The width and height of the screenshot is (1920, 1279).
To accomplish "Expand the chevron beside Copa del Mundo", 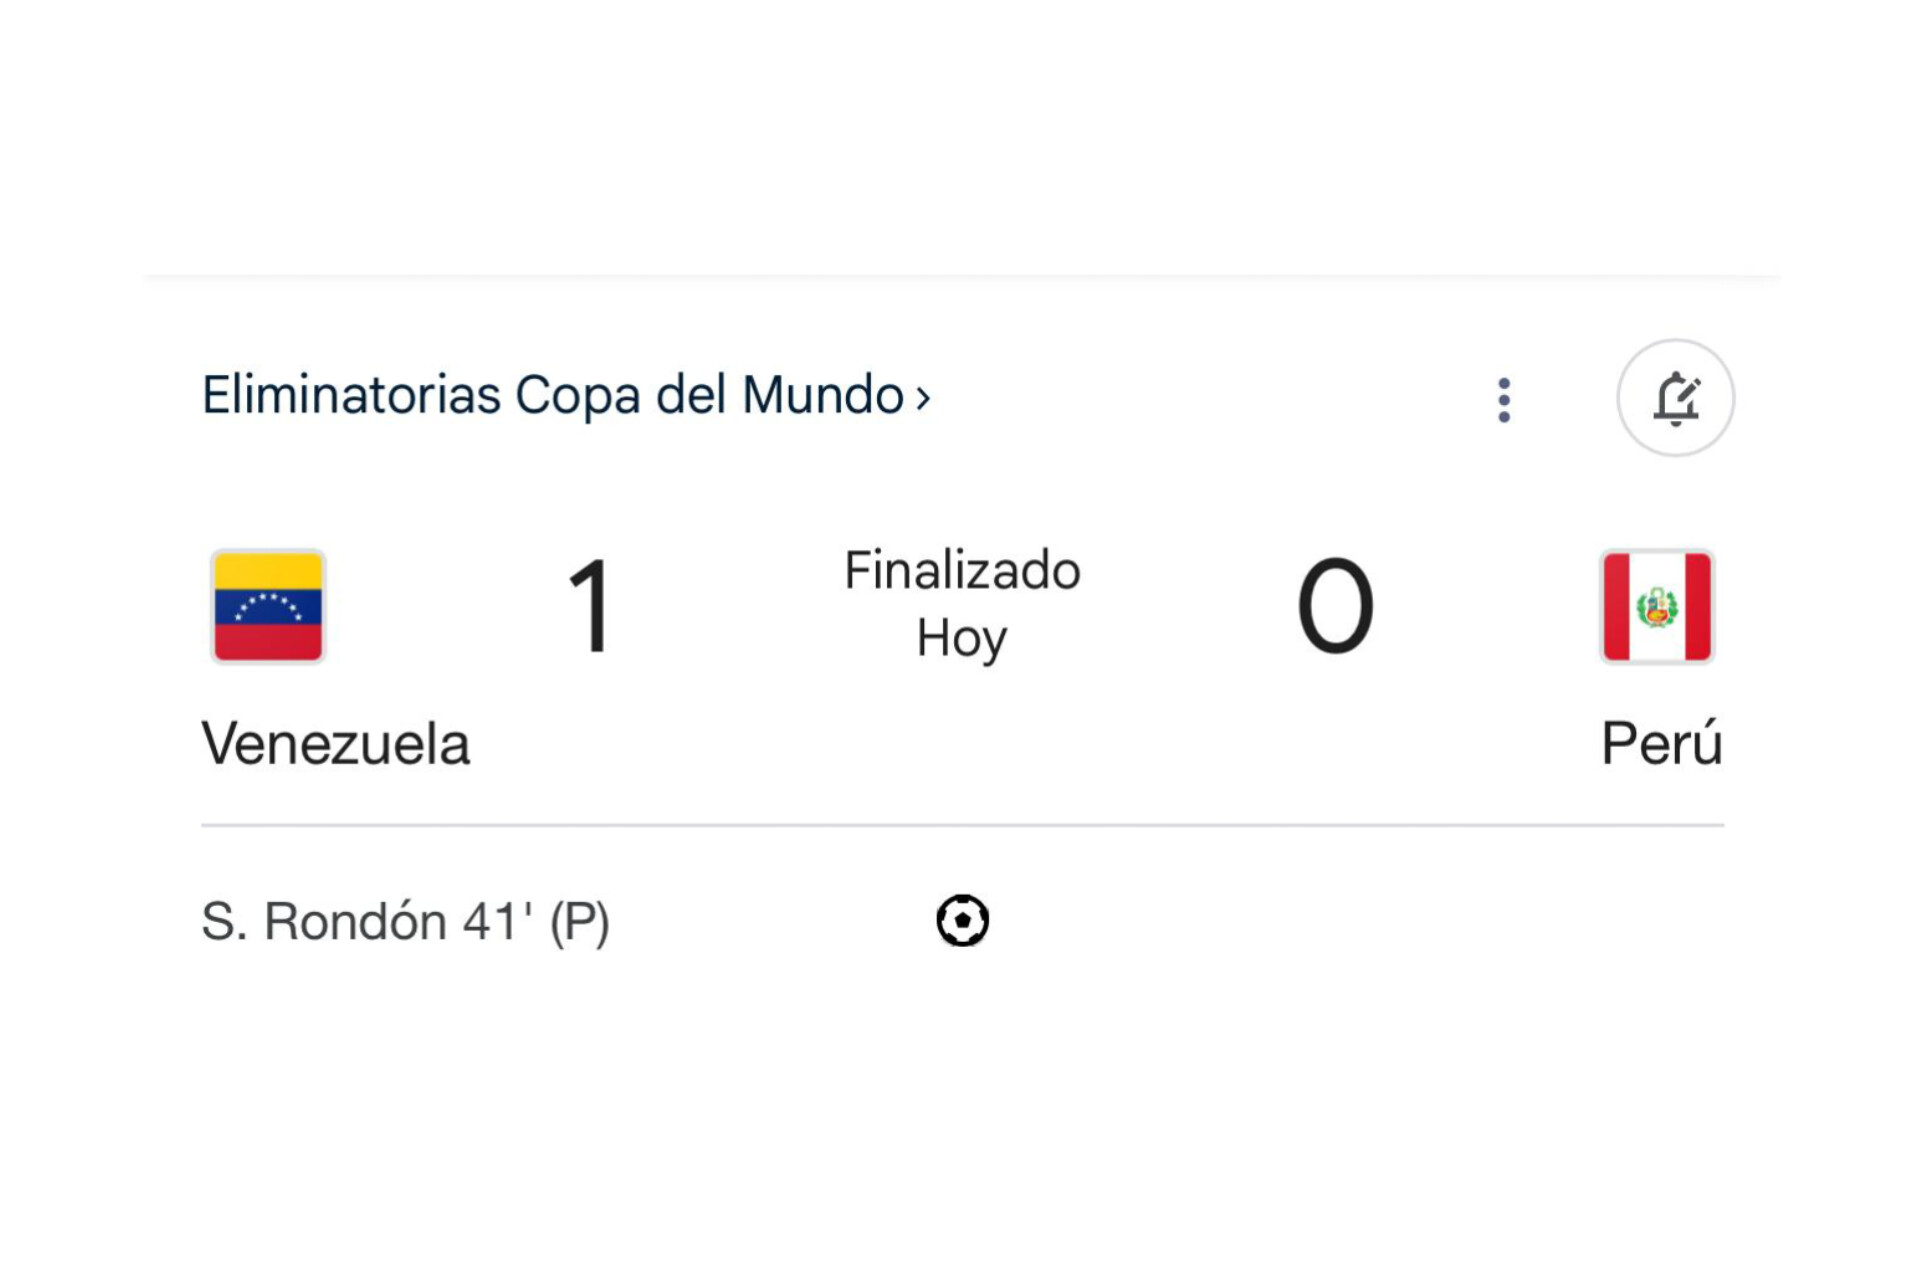I will pos(923,398).
